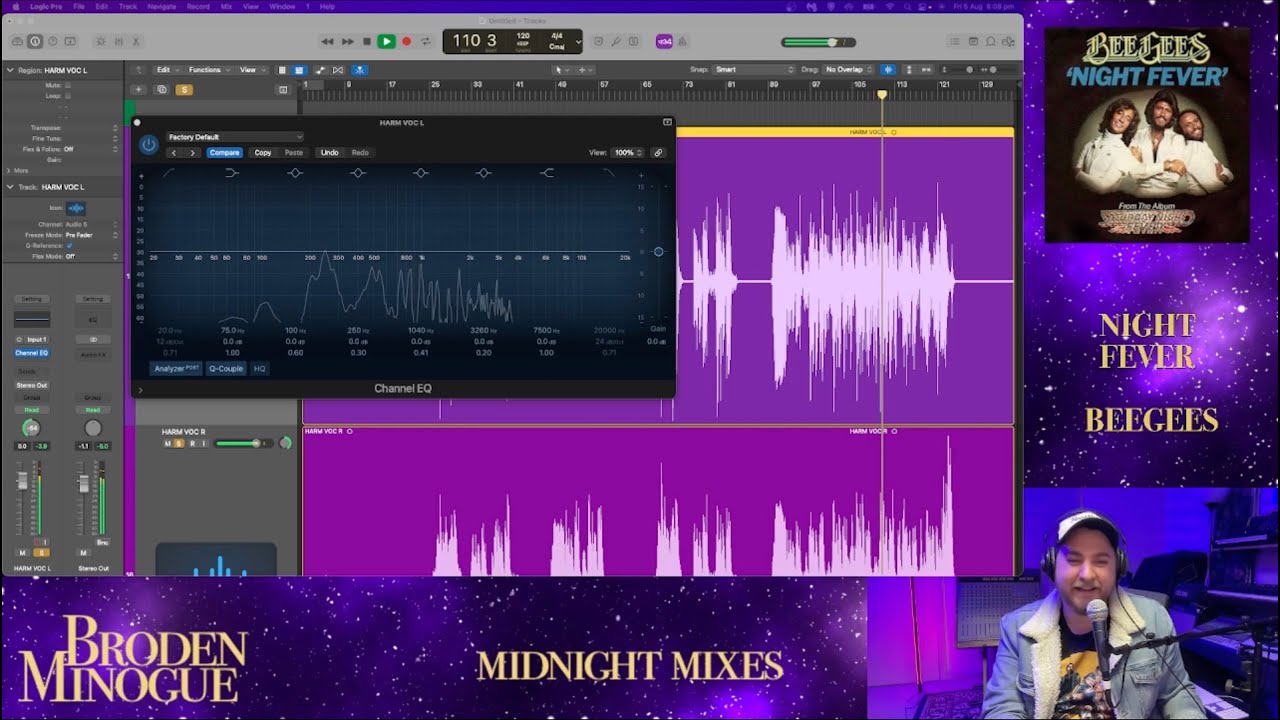Viewport: 1280px width, 720px height.
Task: Click Redo in the Channel EQ header
Action: 360,153
